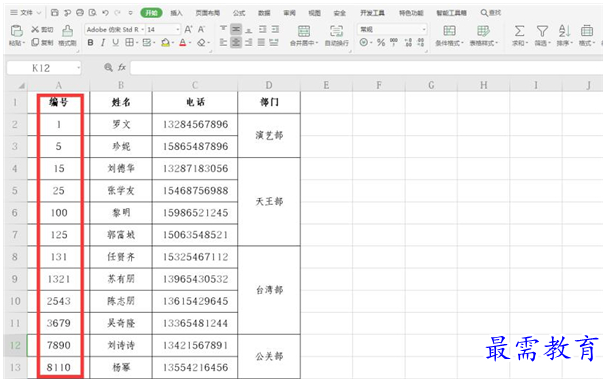Toggle align right
The image size is (607, 380).
249,42
